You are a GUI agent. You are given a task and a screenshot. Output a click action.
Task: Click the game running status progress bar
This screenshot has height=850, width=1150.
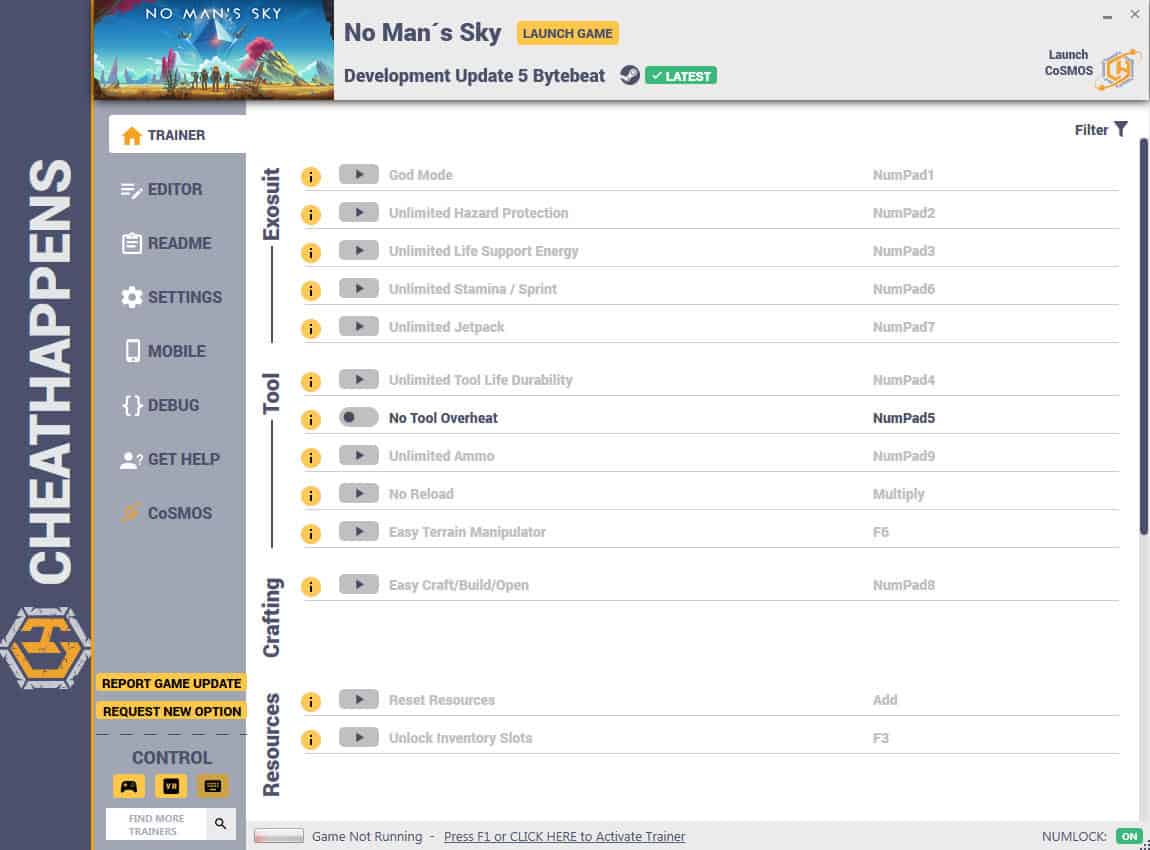279,836
